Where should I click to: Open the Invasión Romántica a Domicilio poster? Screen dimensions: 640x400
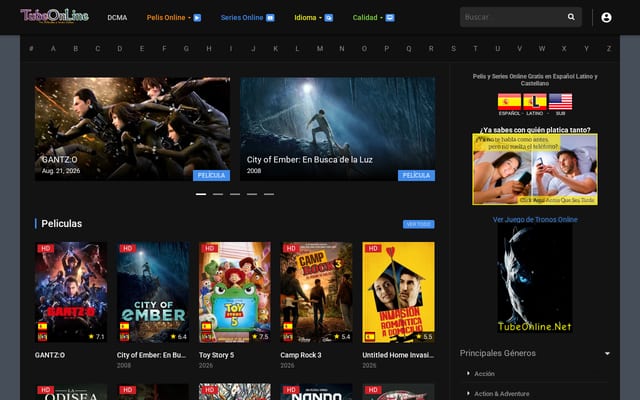coord(398,292)
